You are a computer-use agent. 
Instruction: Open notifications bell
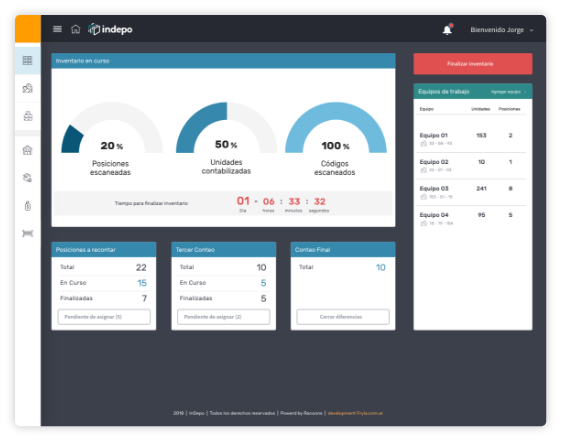point(447,29)
